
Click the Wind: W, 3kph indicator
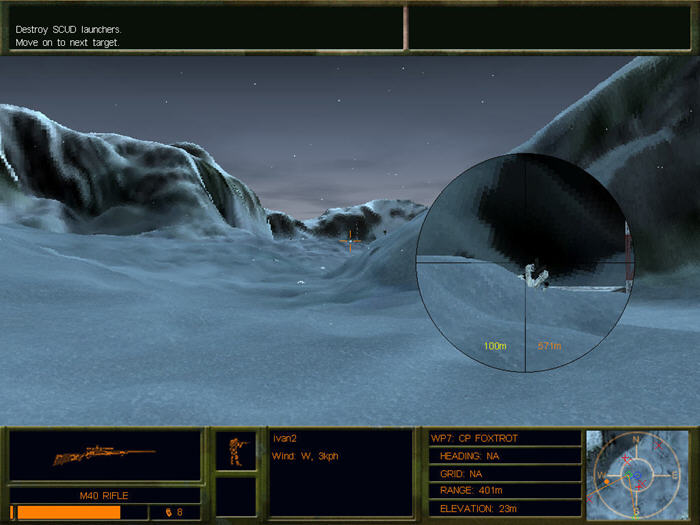click(305, 456)
